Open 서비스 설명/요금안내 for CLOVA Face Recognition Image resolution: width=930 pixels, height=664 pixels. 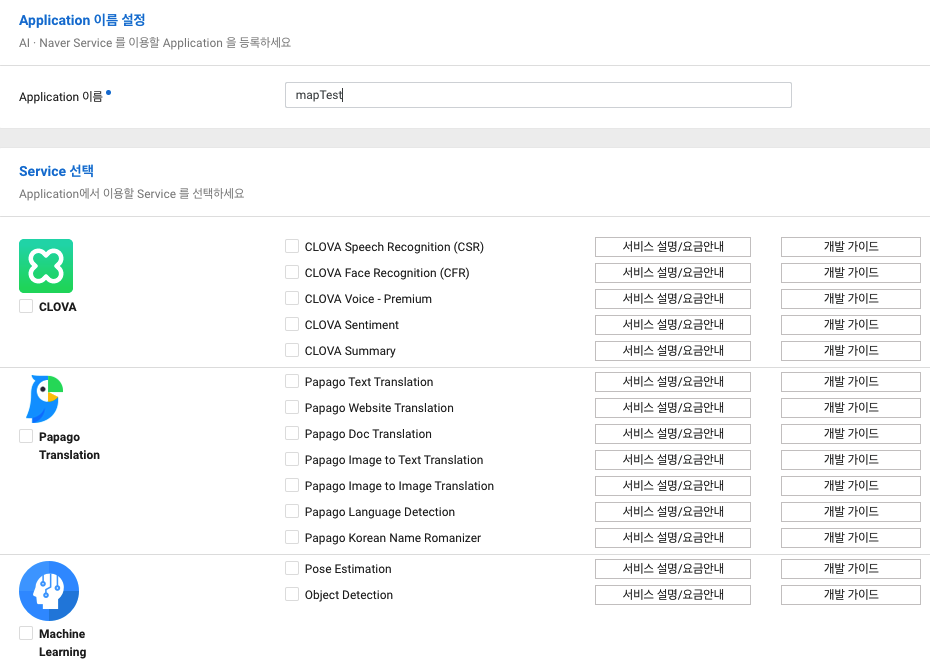pos(673,273)
